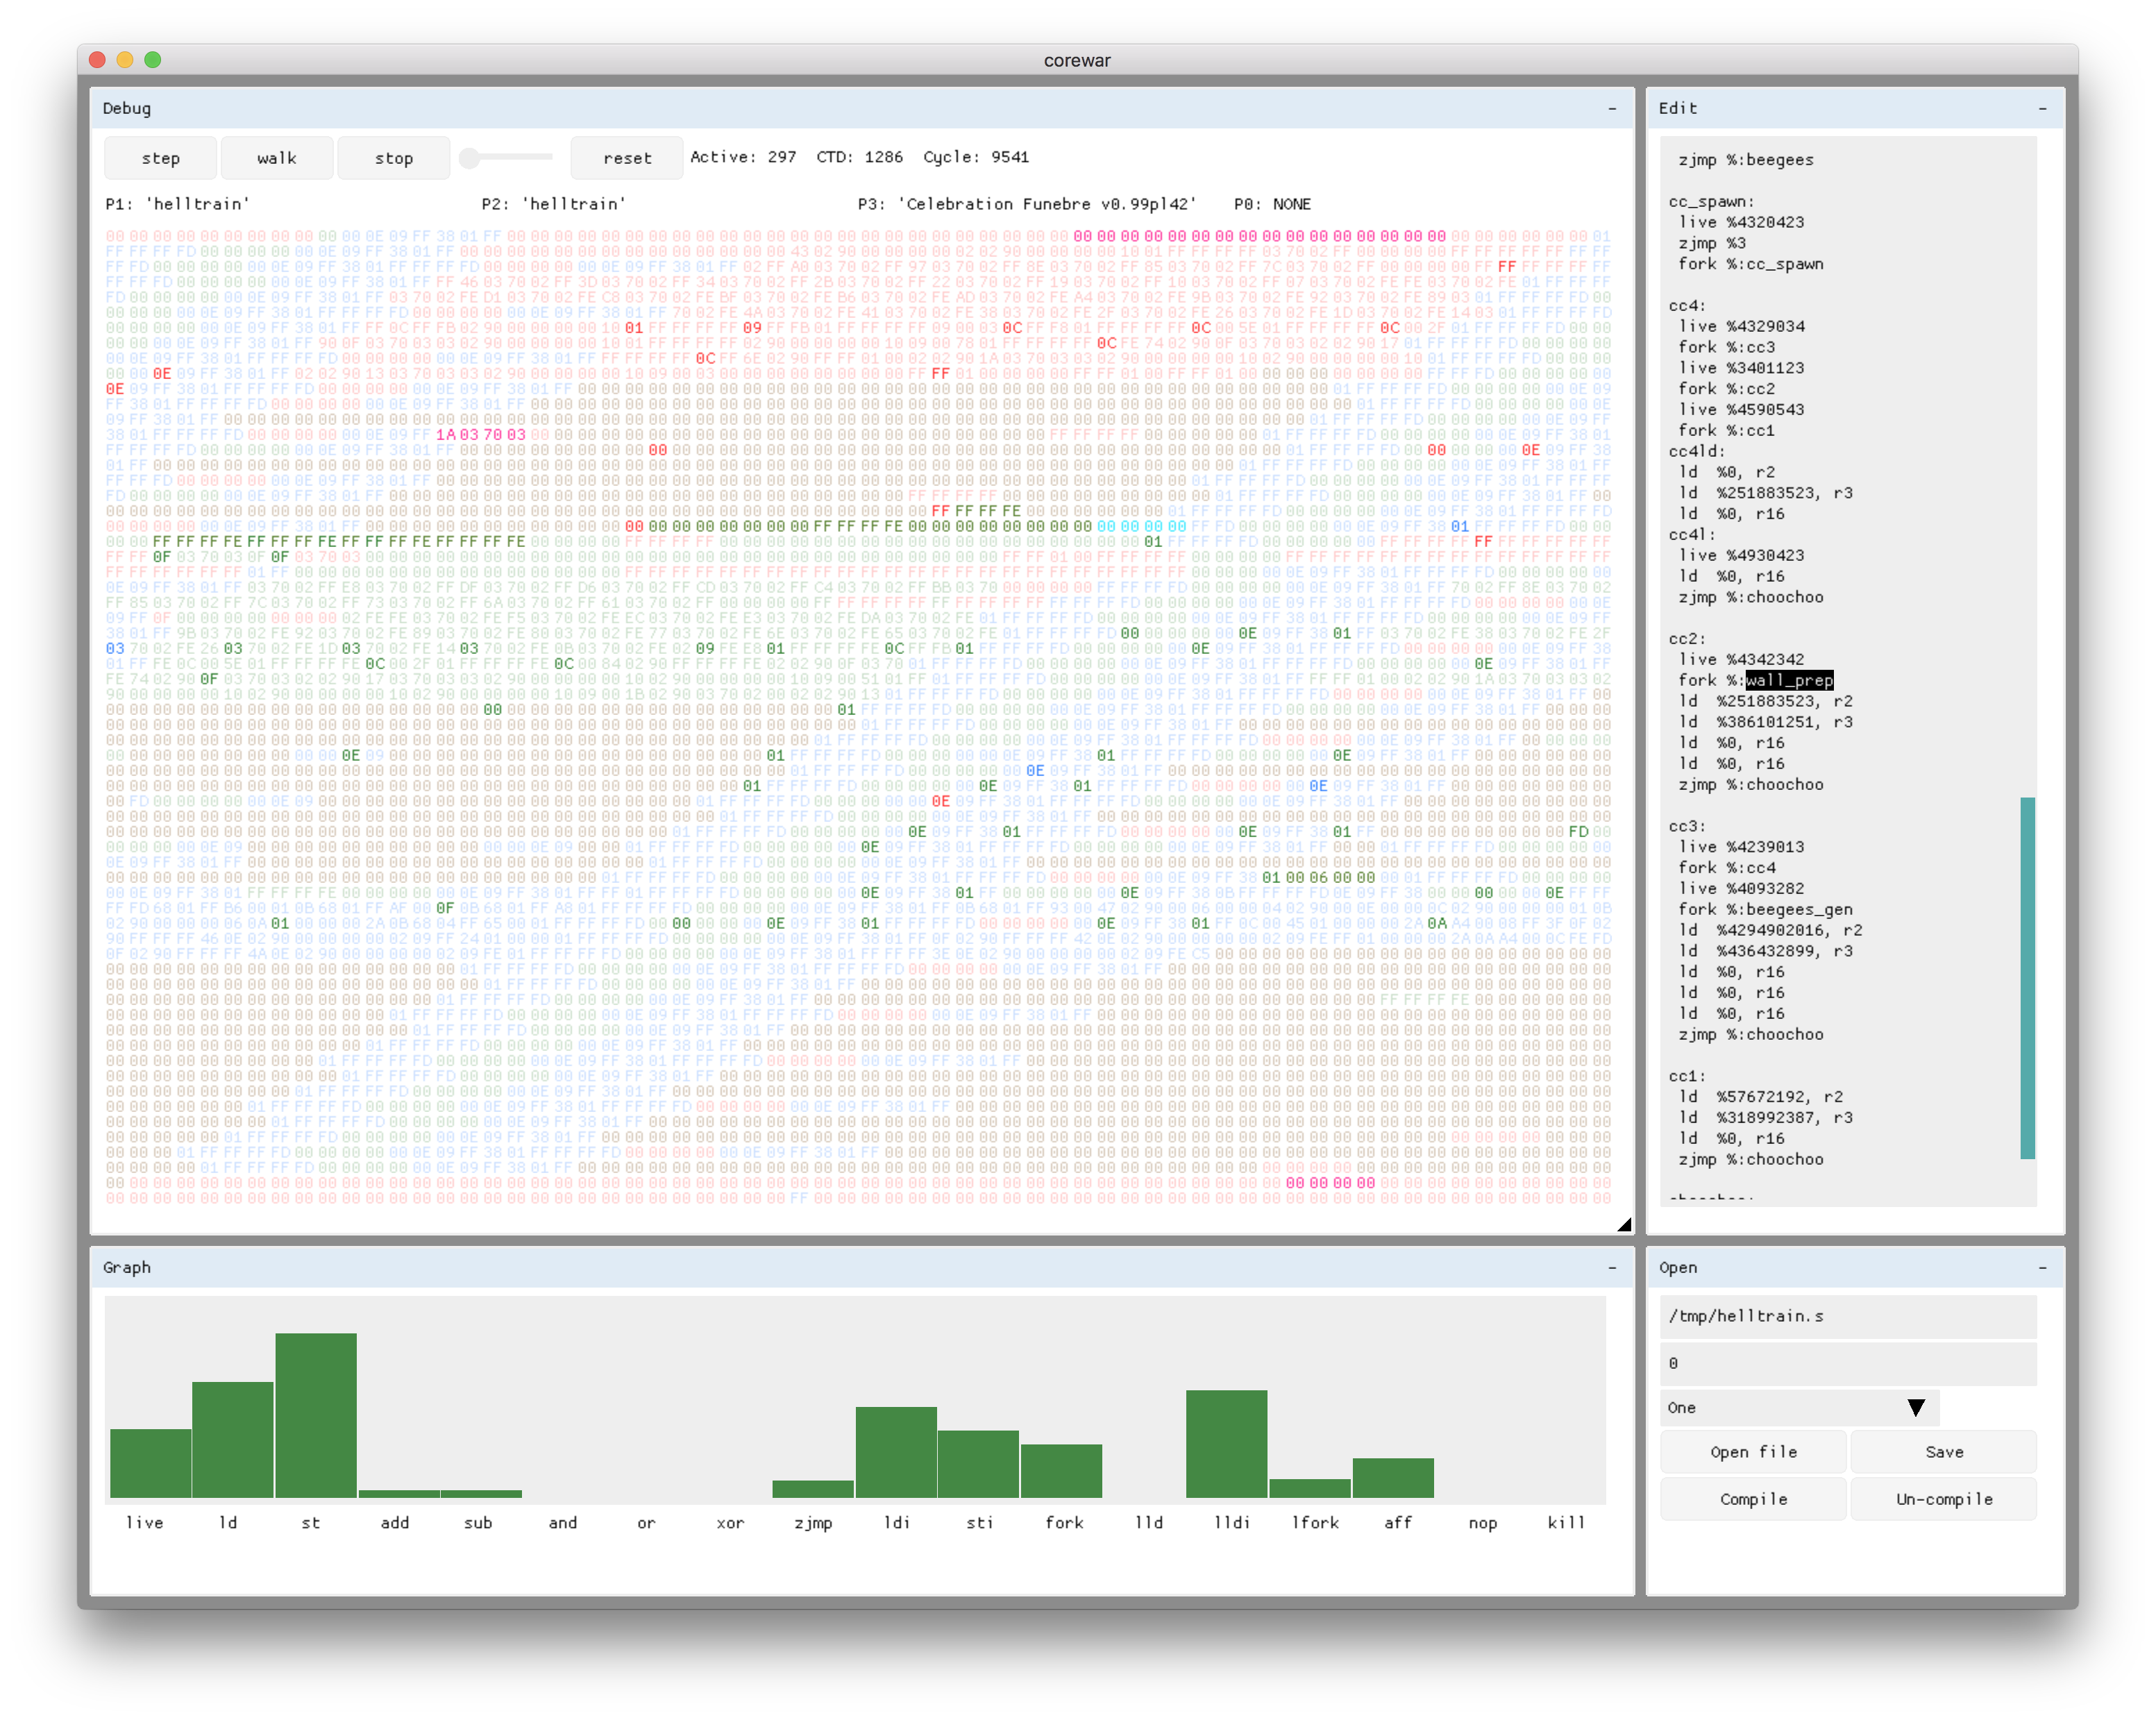This screenshot has width=2156, height=1720.
Task: Click the step button in Debug panel
Action: tap(160, 158)
